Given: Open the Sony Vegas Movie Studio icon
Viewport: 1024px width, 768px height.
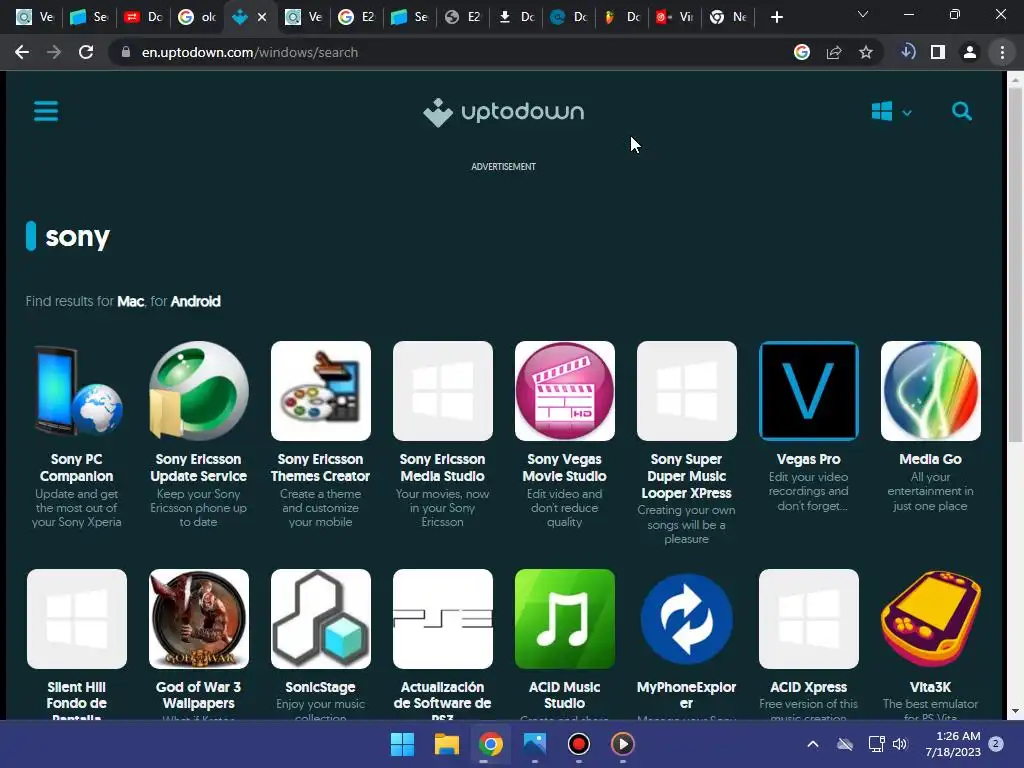Looking at the screenshot, I should (x=565, y=391).
